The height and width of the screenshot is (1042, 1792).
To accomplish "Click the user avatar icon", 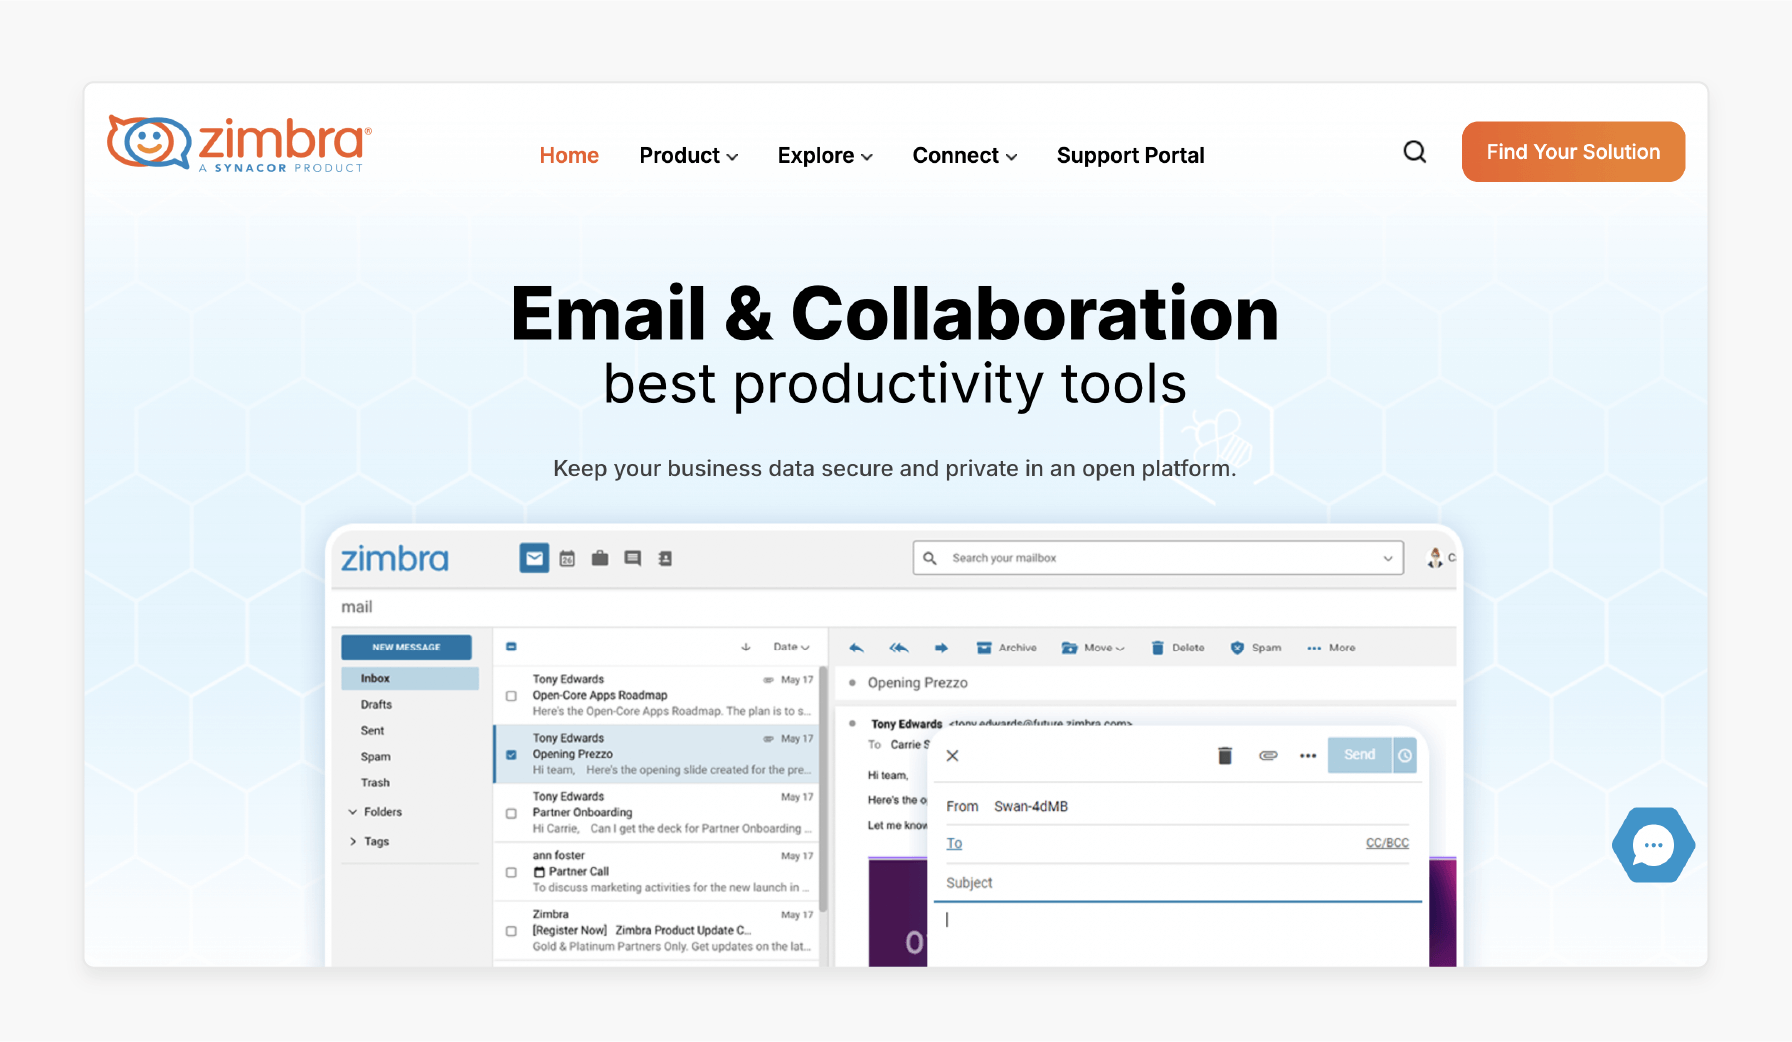I will tap(1435, 558).
